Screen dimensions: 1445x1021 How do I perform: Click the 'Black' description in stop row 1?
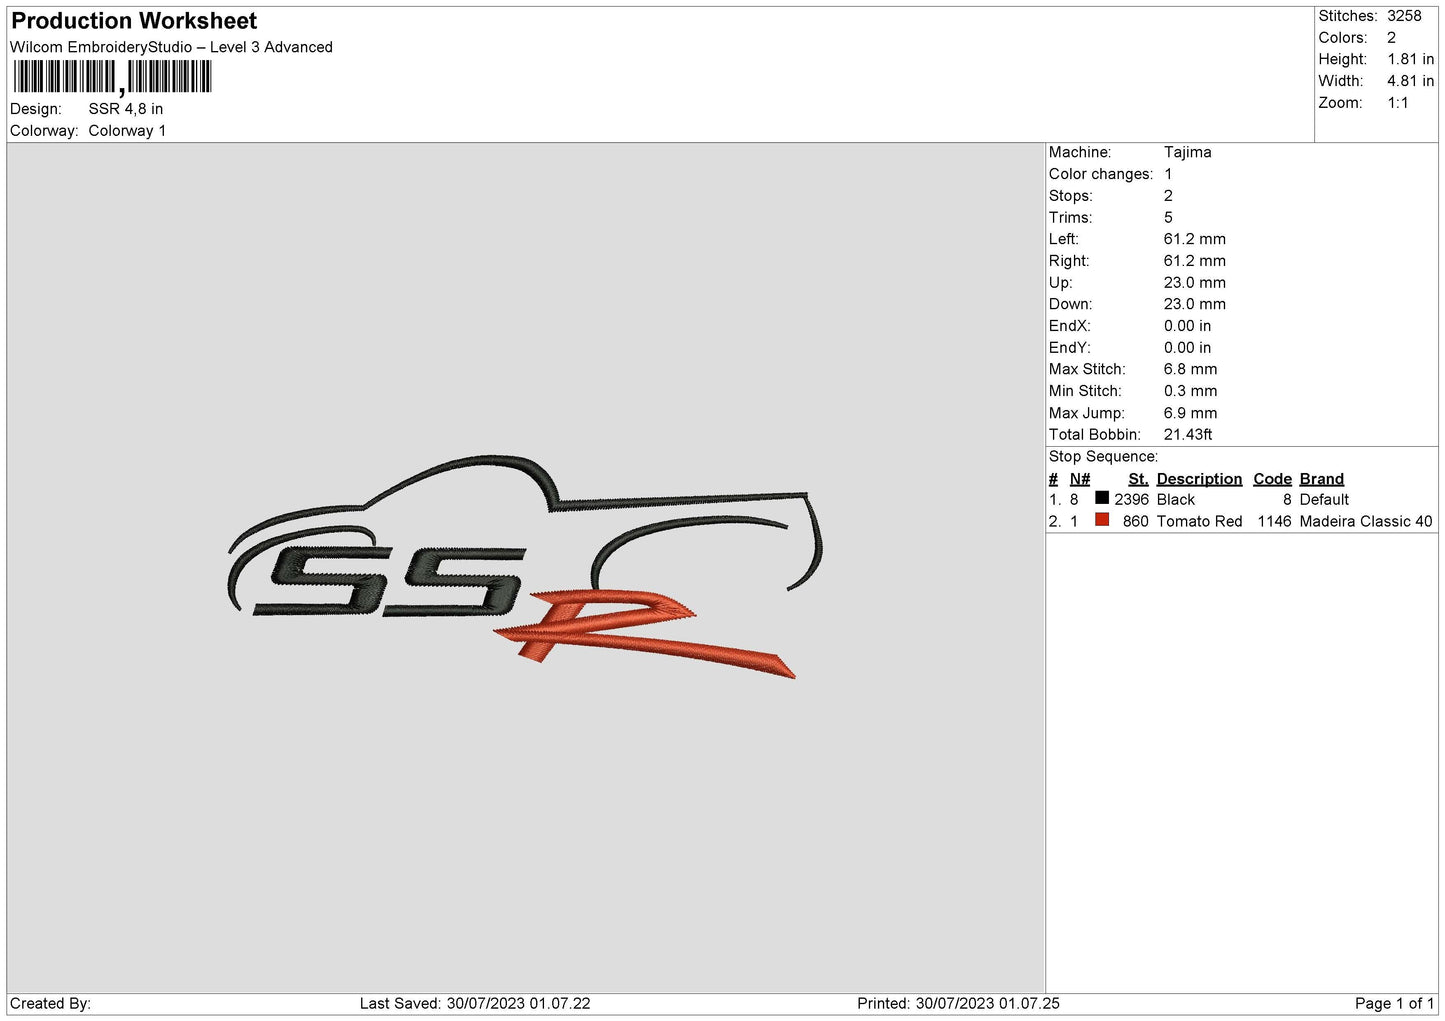tap(1176, 500)
